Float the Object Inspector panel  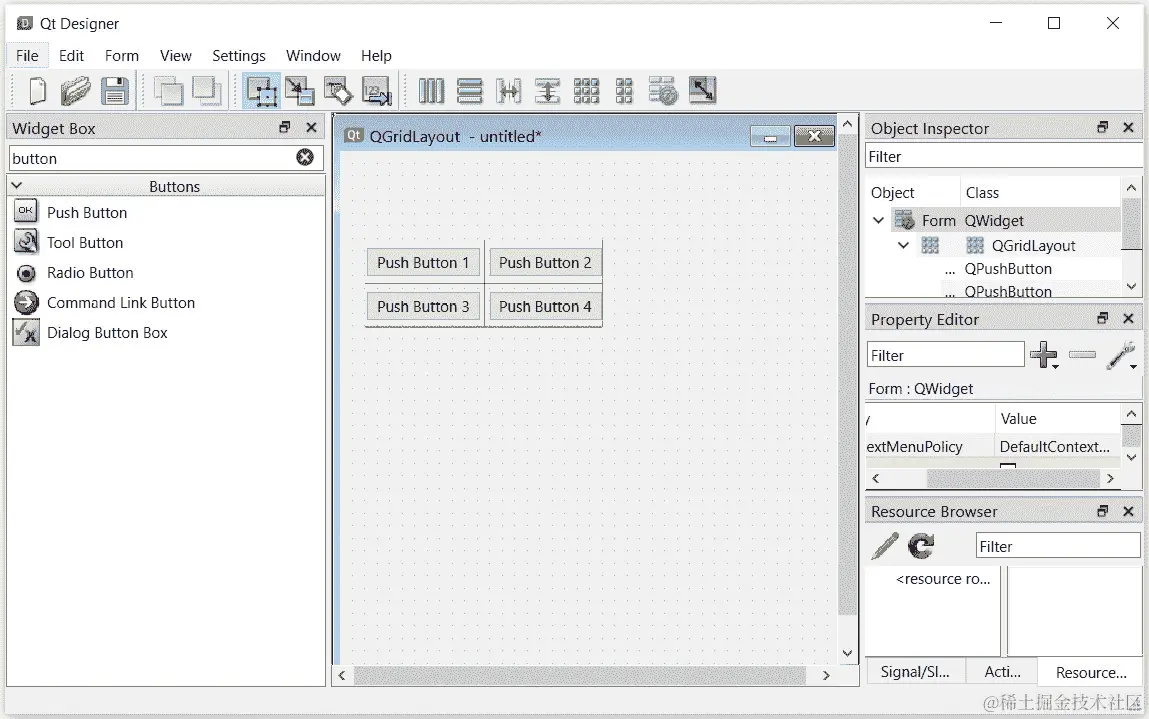click(1102, 128)
